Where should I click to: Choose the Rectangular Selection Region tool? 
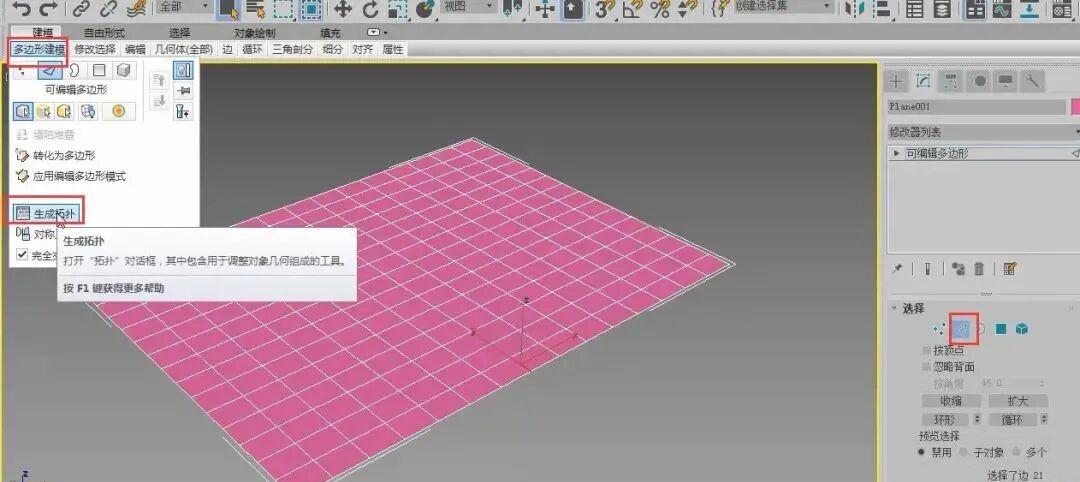click(282, 8)
